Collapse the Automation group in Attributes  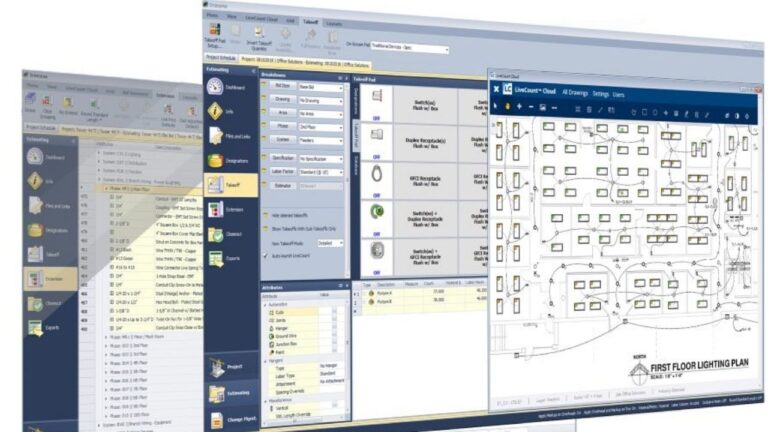click(x=266, y=304)
